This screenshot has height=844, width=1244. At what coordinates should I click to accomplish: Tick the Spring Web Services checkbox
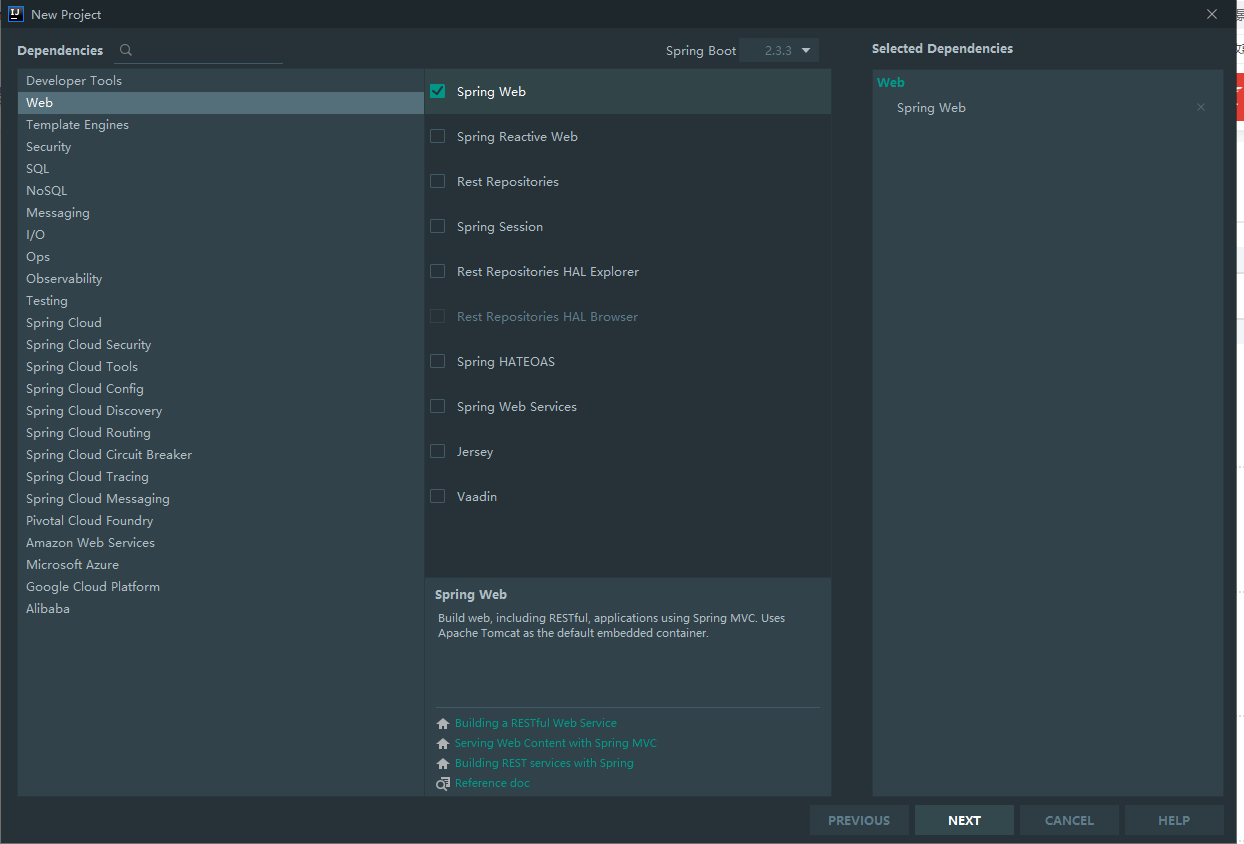pyautogui.click(x=437, y=406)
